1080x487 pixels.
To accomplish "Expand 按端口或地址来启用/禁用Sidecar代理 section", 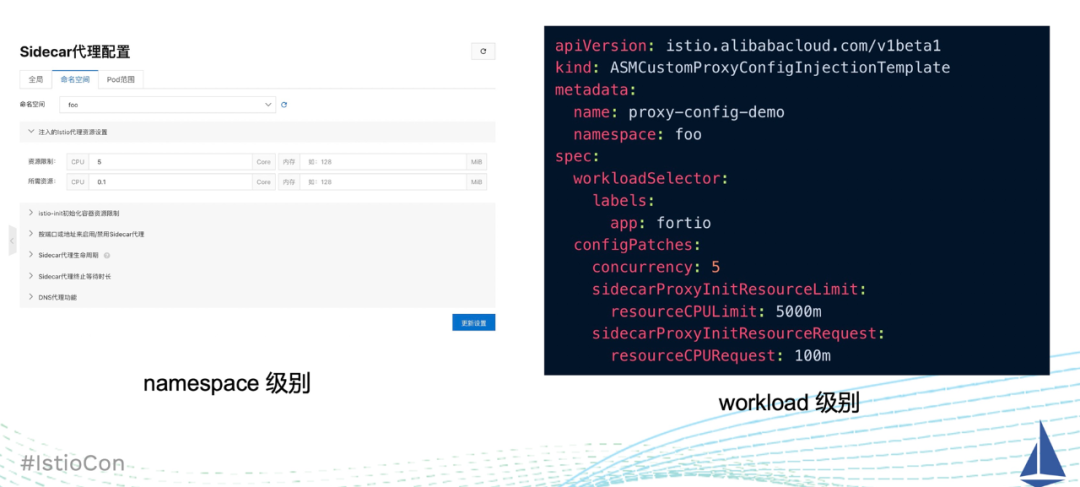I will point(257,234).
